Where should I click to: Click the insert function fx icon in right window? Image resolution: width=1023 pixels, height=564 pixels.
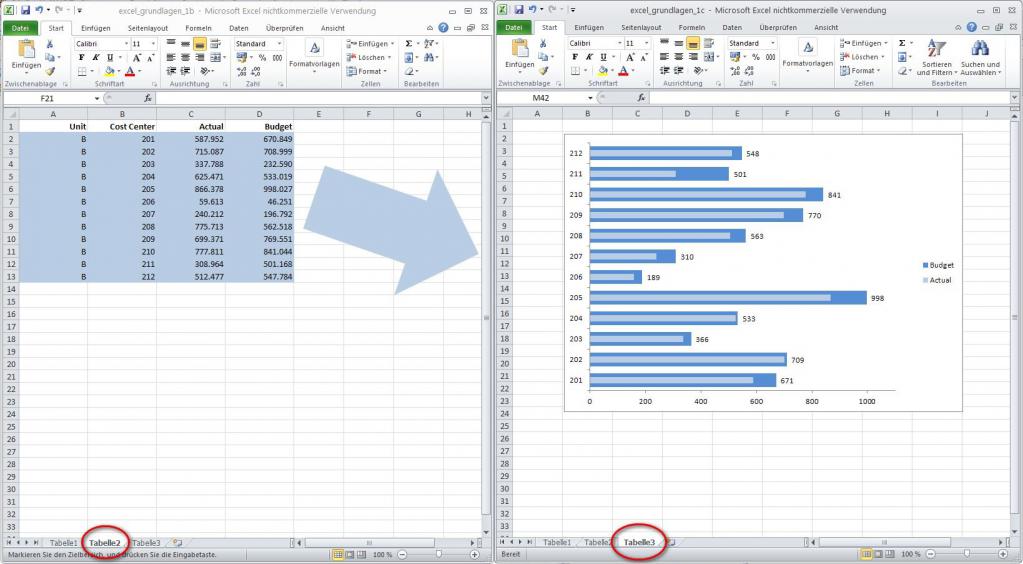point(641,98)
